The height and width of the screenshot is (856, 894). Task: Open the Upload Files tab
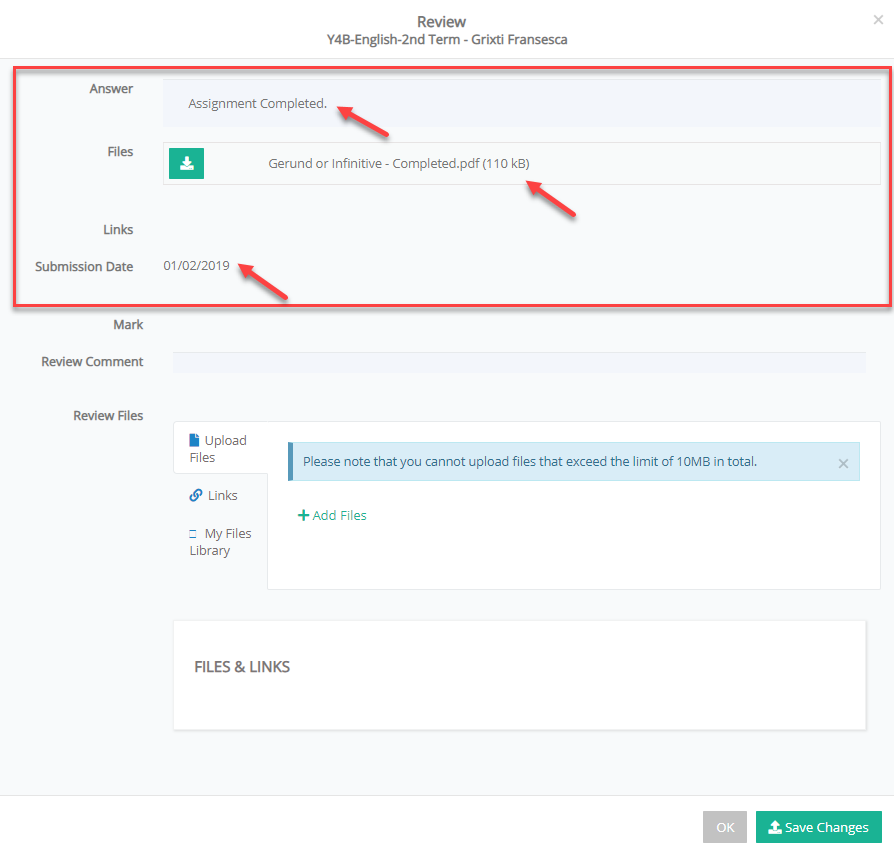click(220, 449)
